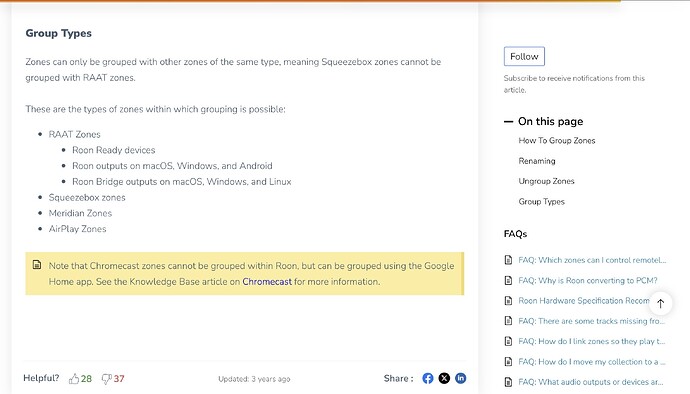
Task: Open FAQ: How do I move my collection
Action: pyautogui.click(x=592, y=361)
